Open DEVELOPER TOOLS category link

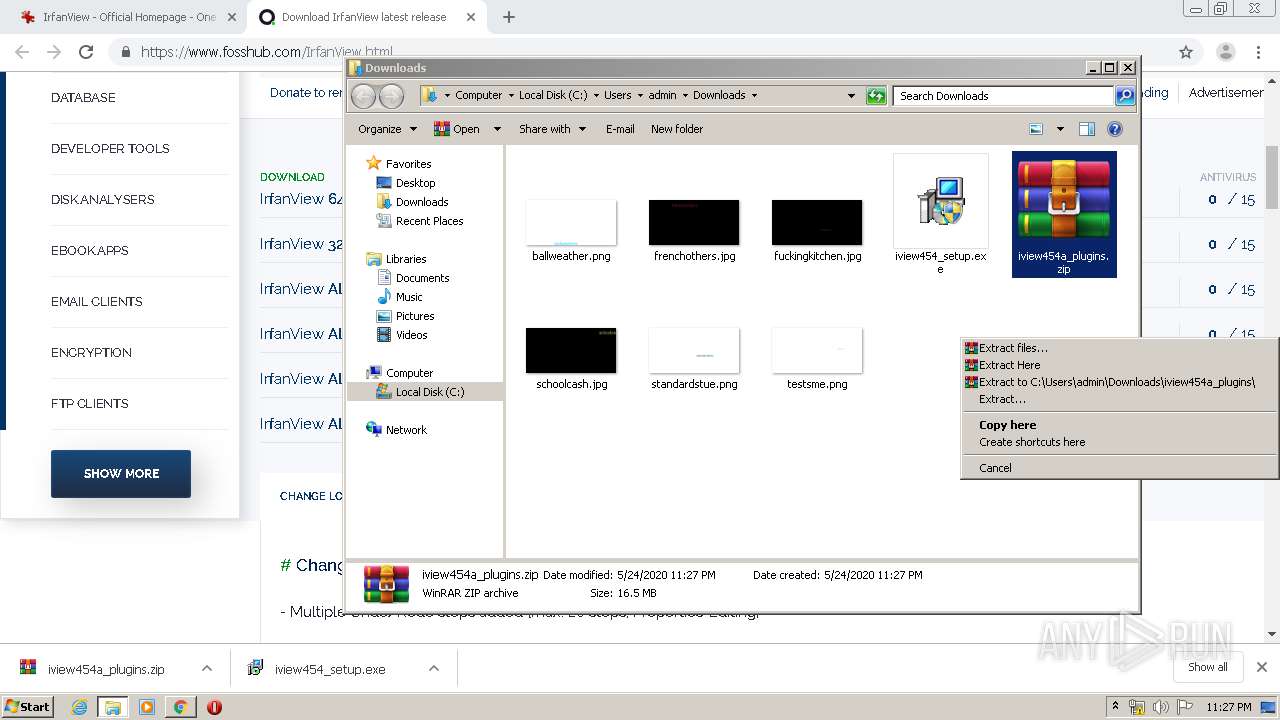pyautogui.click(x=110, y=149)
